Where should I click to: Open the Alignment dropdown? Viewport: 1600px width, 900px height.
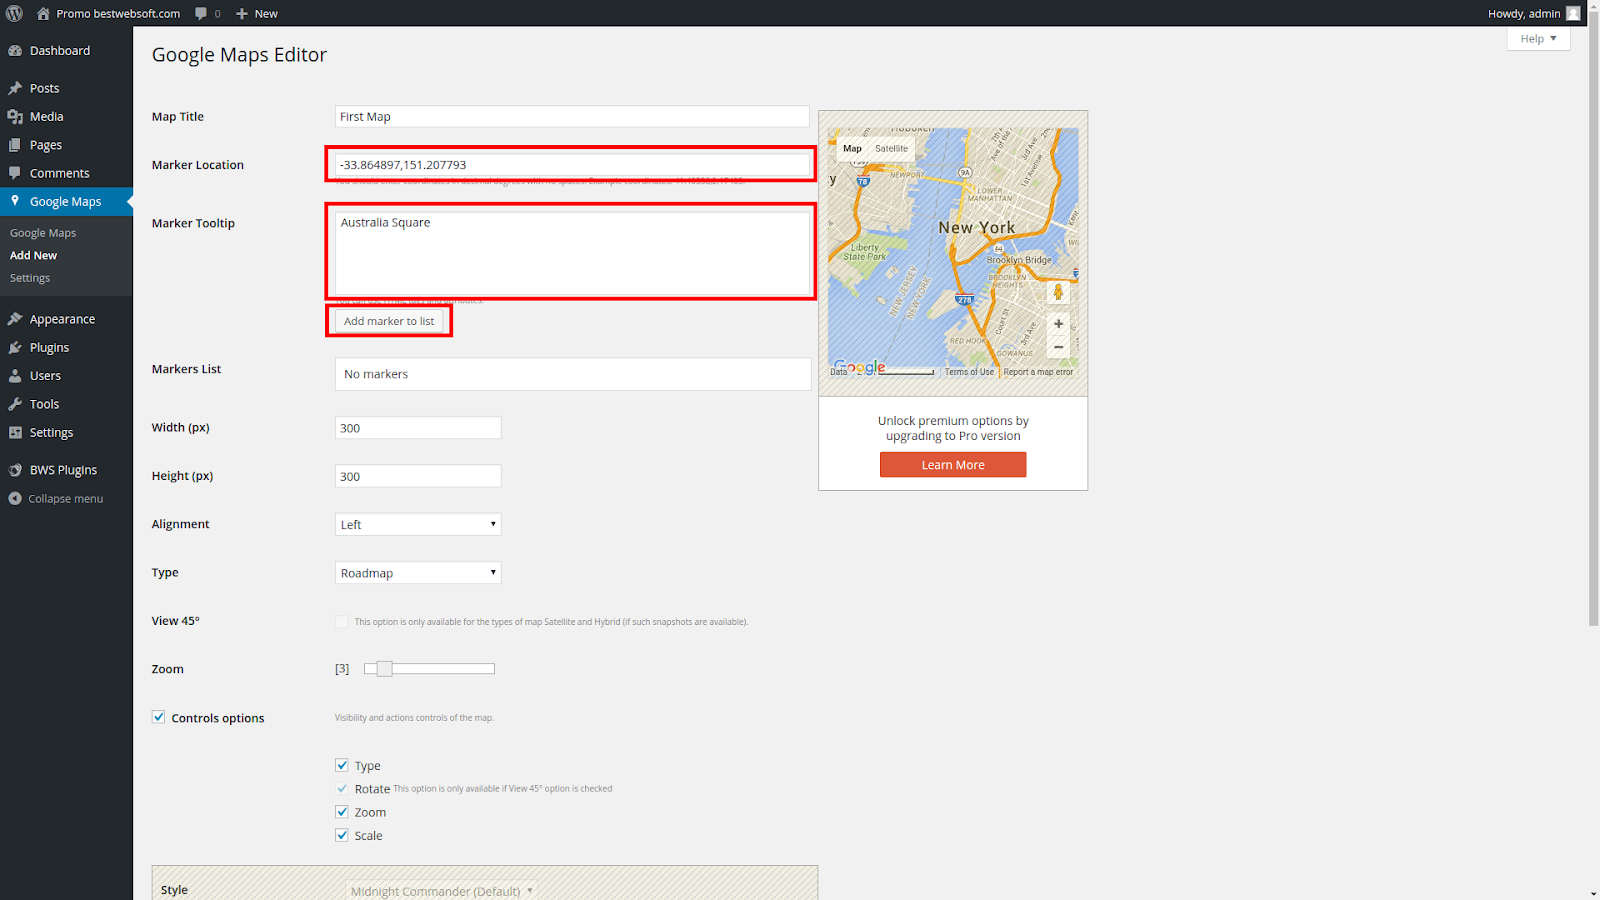point(418,524)
